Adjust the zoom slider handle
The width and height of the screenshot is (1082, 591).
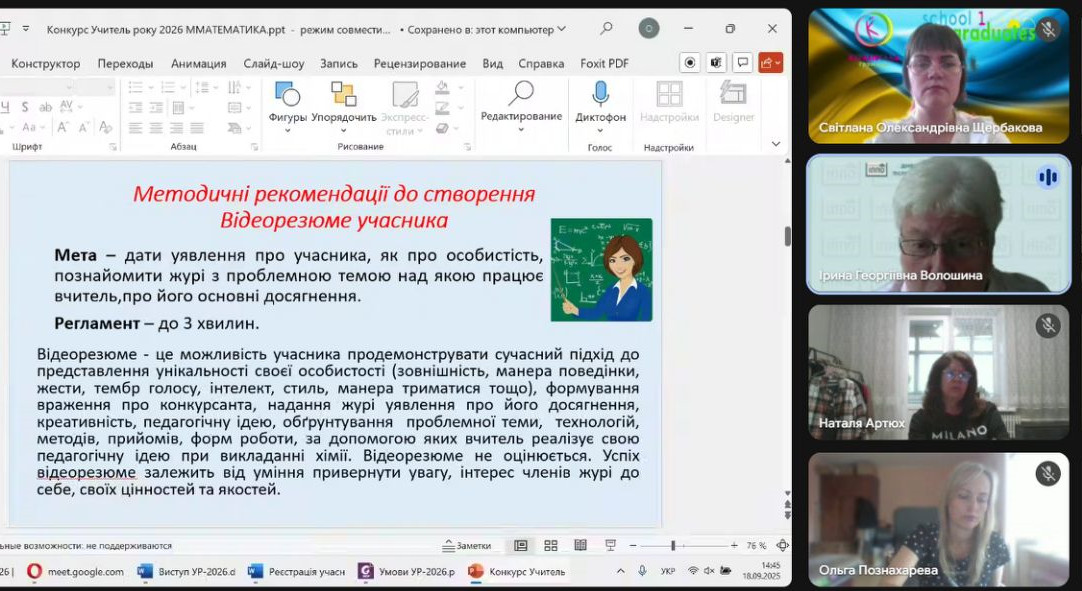coord(673,545)
